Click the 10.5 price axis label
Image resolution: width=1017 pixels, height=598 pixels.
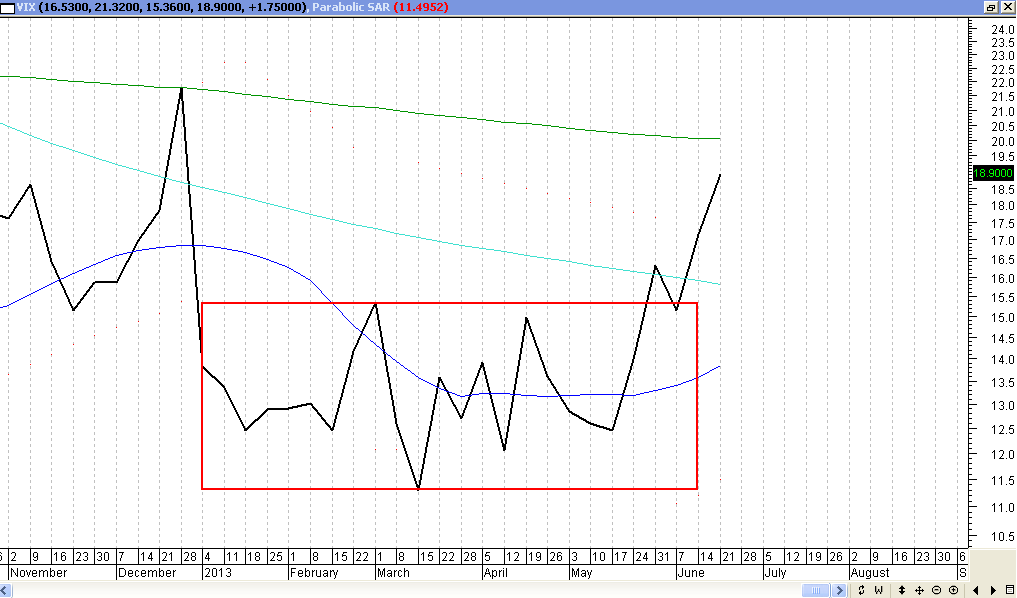(1001, 536)
